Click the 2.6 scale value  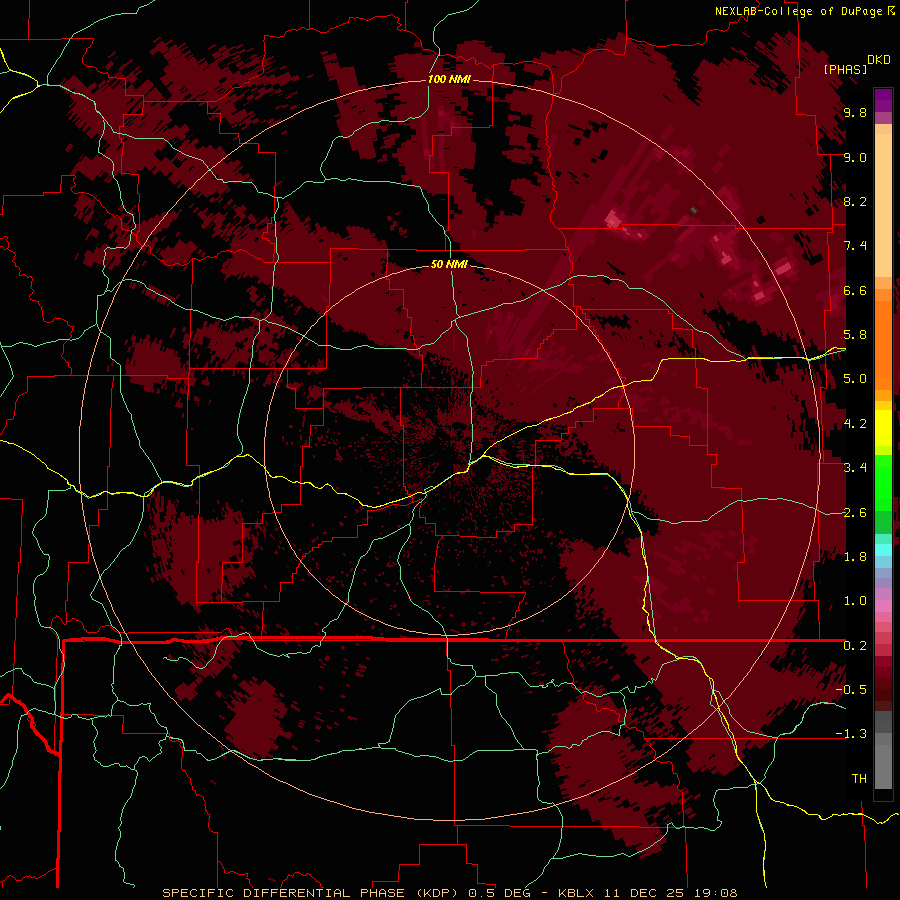point(855,512)
